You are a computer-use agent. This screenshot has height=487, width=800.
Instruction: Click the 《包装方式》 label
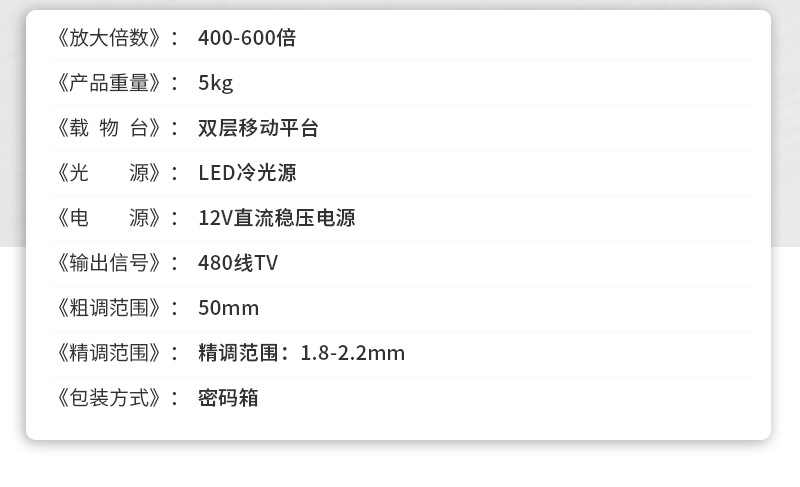[108, 398]
